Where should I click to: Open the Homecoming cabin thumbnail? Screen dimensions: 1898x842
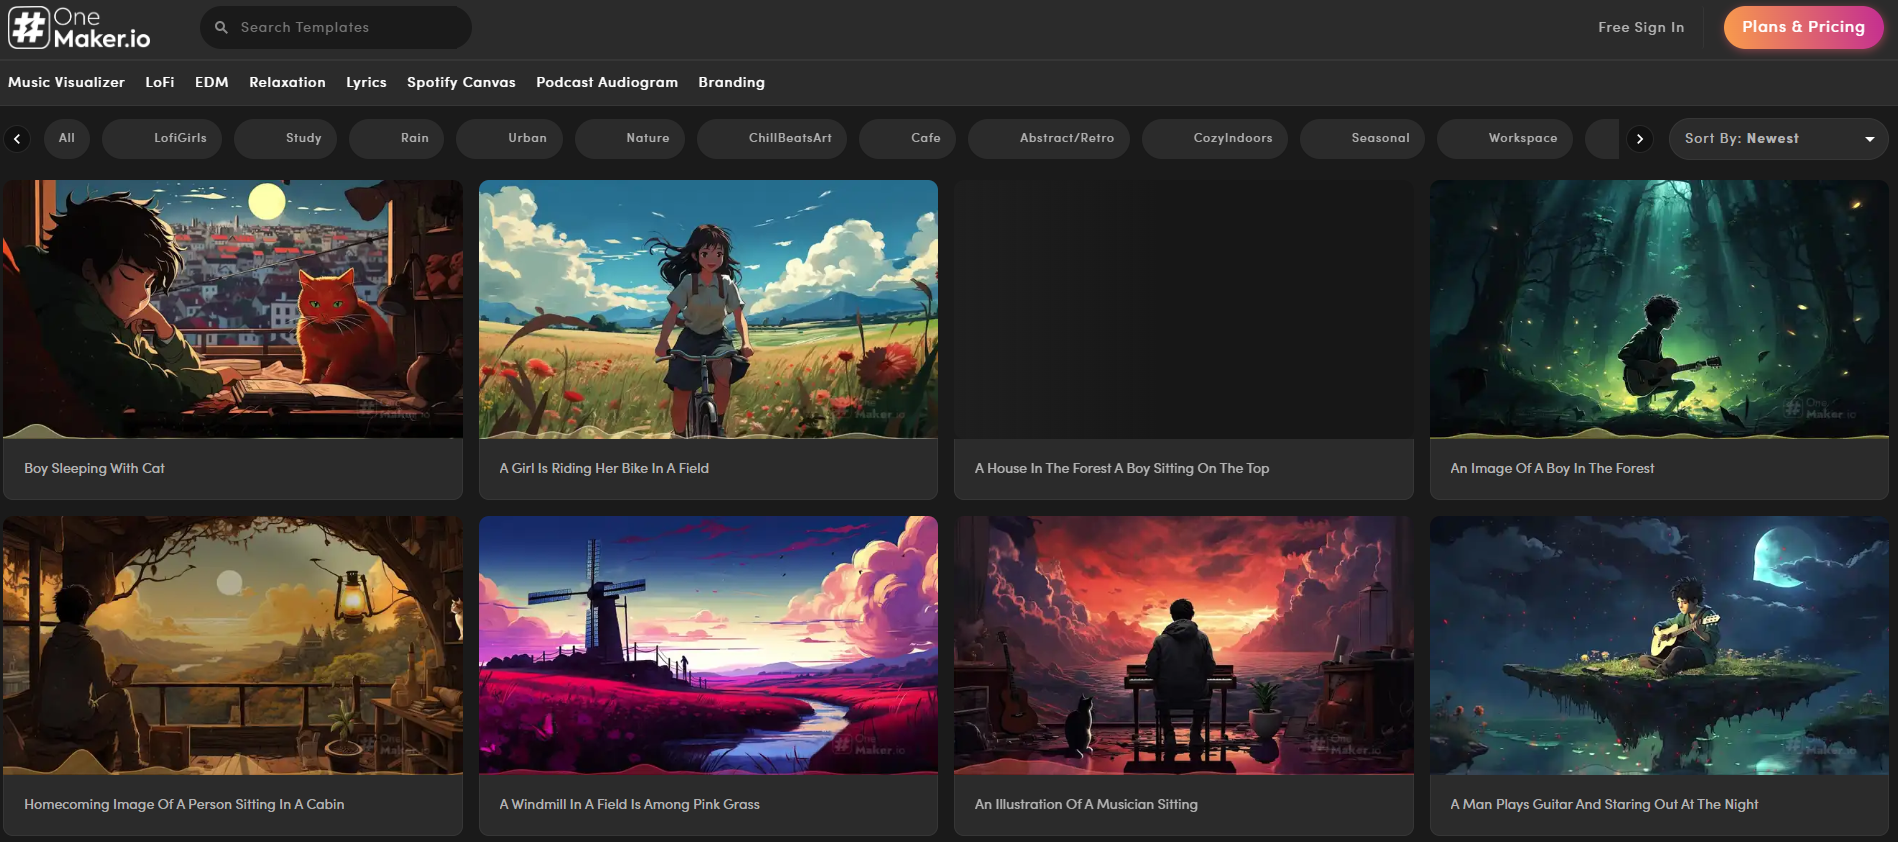[233, 645]
